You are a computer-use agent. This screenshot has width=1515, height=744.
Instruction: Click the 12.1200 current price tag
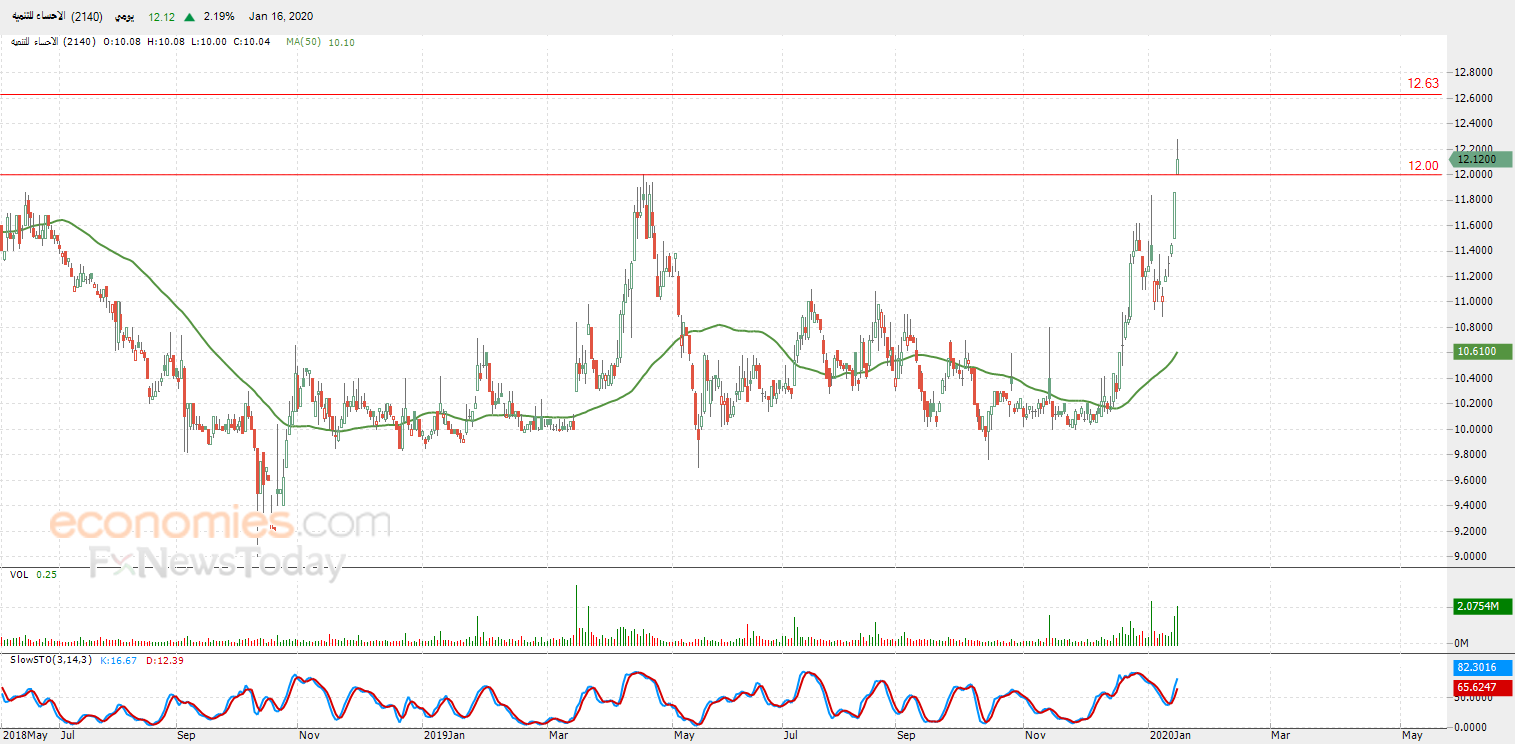(x=1482, y=159)
